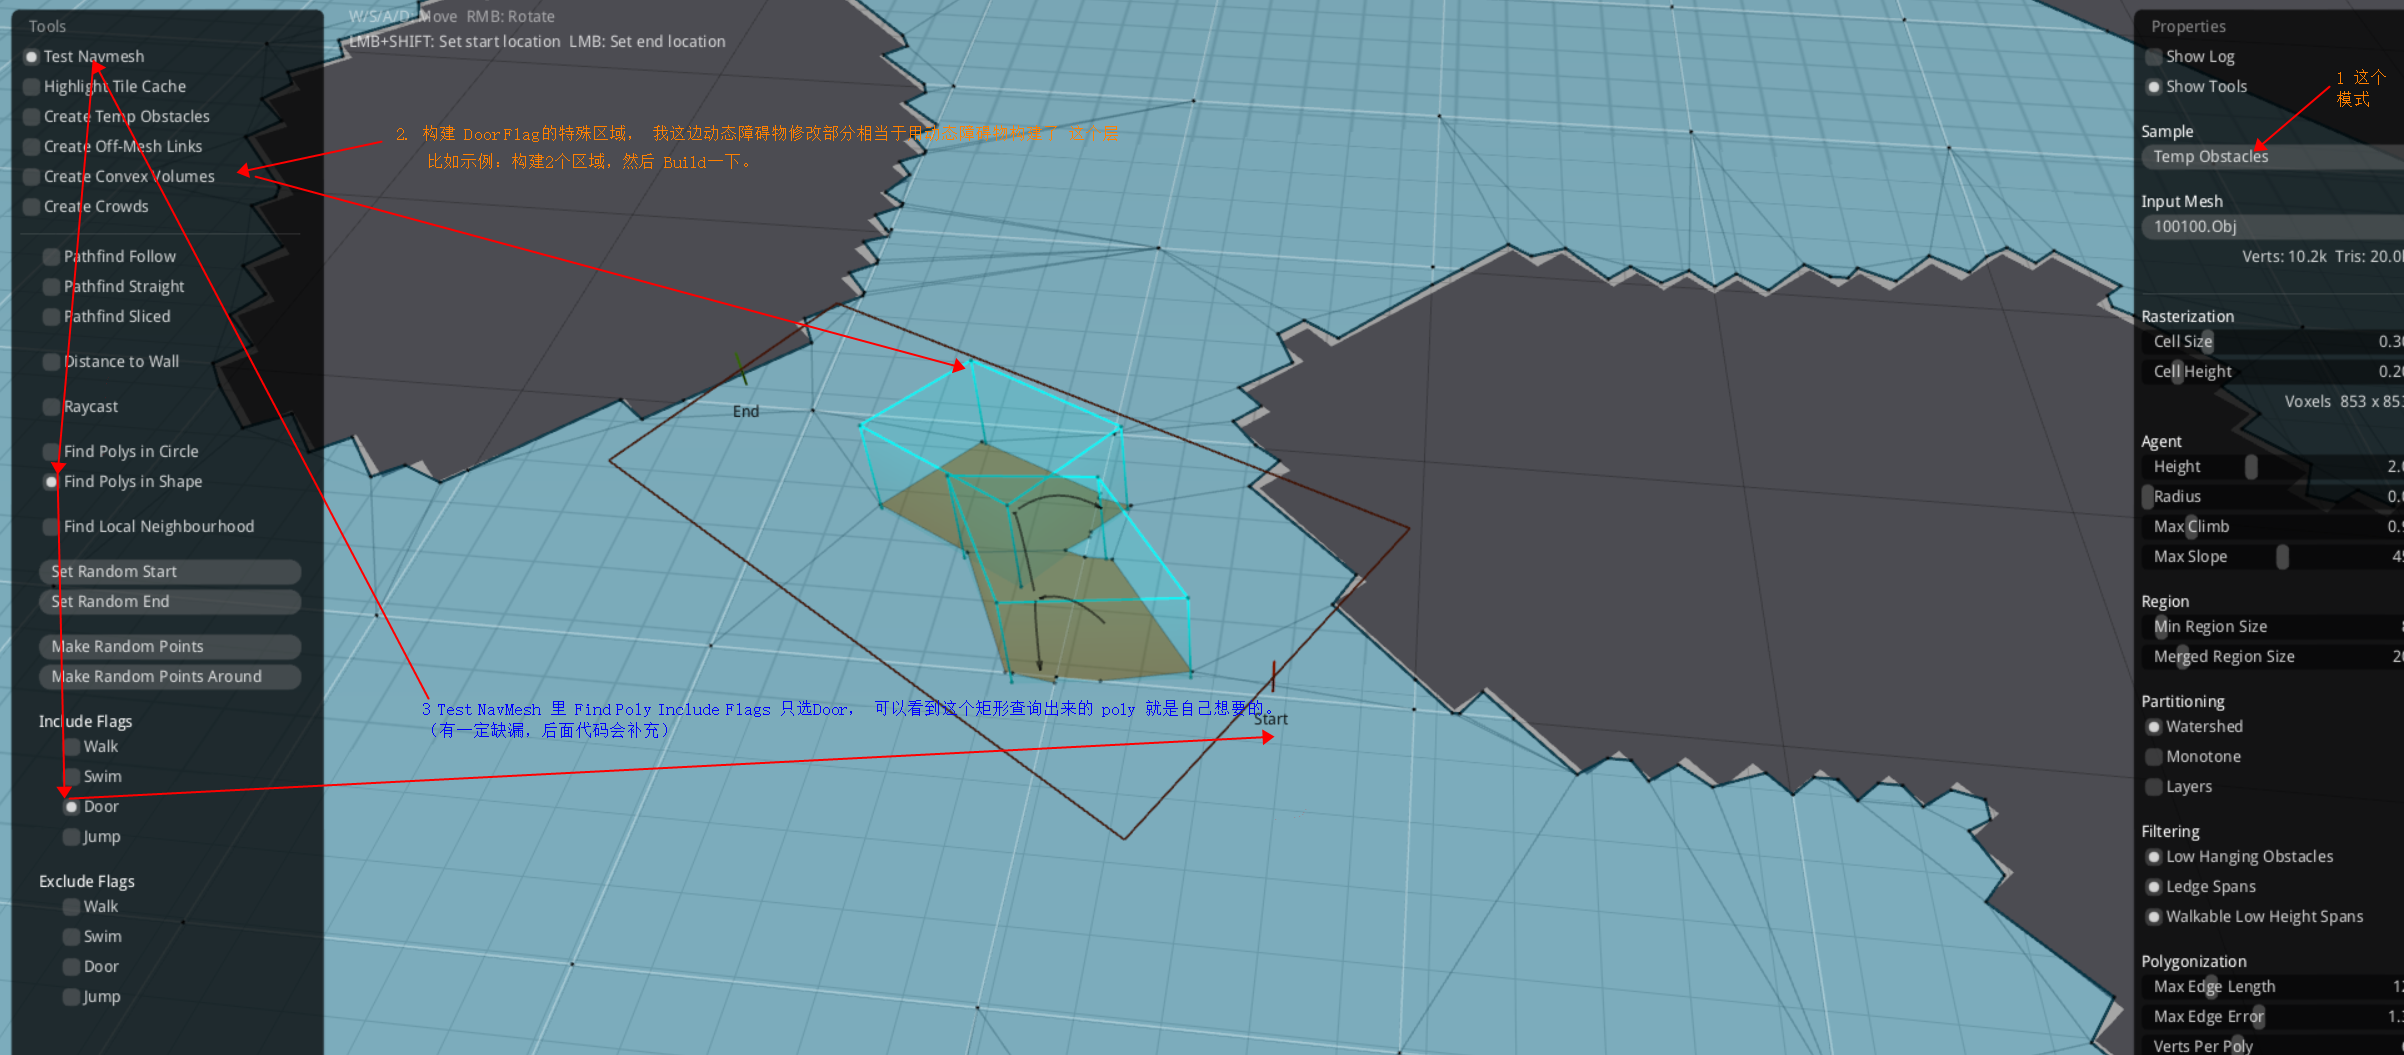This screenshot has height=1055, width=2404.
Task: Toggle Exclude Flags Walk checkbox
Action: [x=72, y=907]
